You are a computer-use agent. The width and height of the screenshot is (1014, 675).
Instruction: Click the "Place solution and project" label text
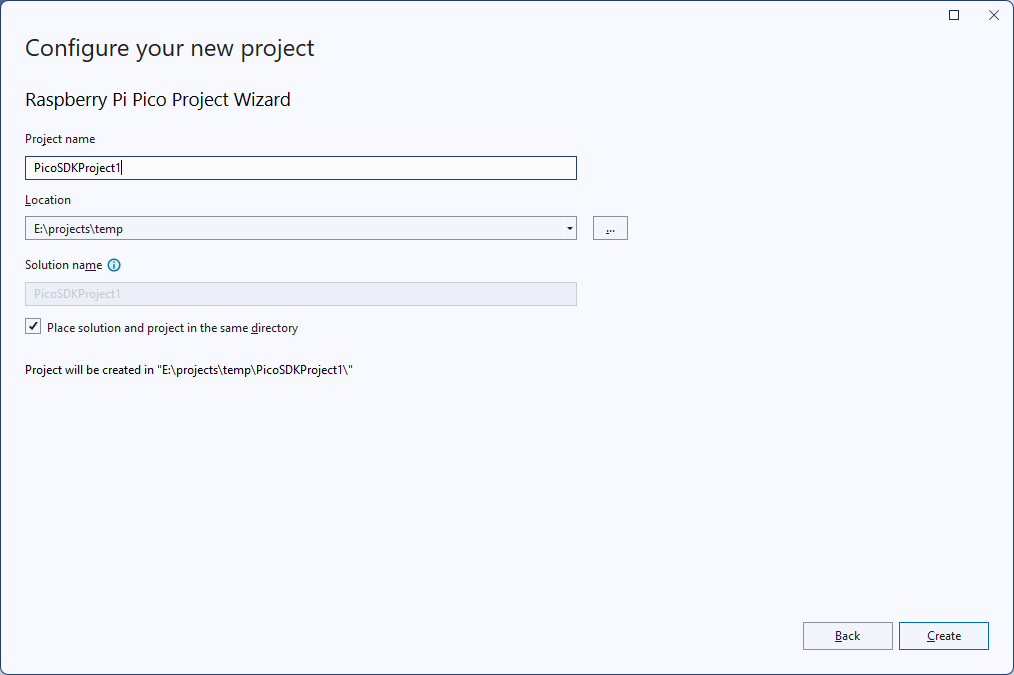(172, 328)
